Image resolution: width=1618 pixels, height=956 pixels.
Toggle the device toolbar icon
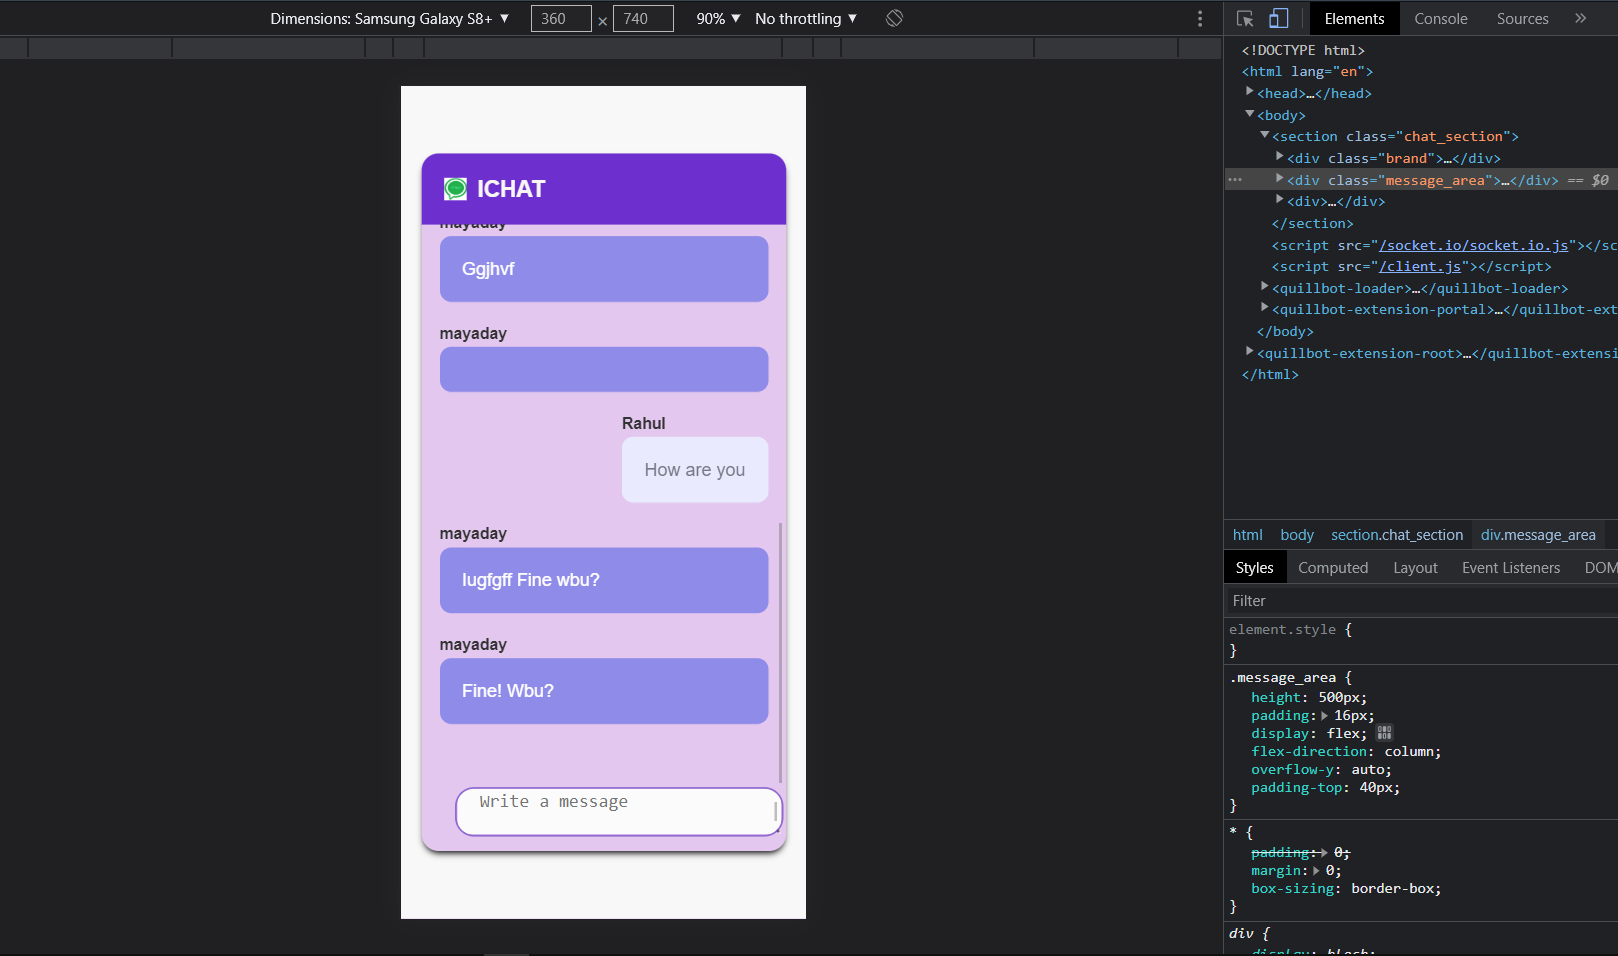point(1279,18)
